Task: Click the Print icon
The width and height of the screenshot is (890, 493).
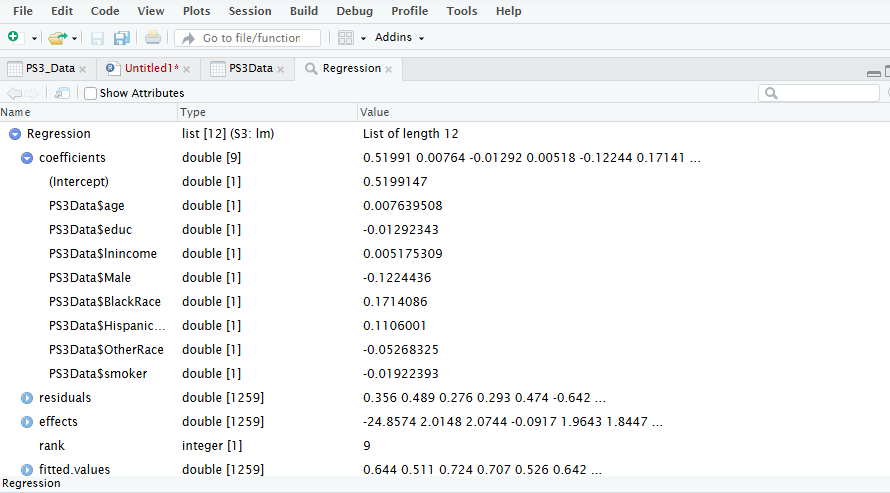Action: [x=153, y=38]
